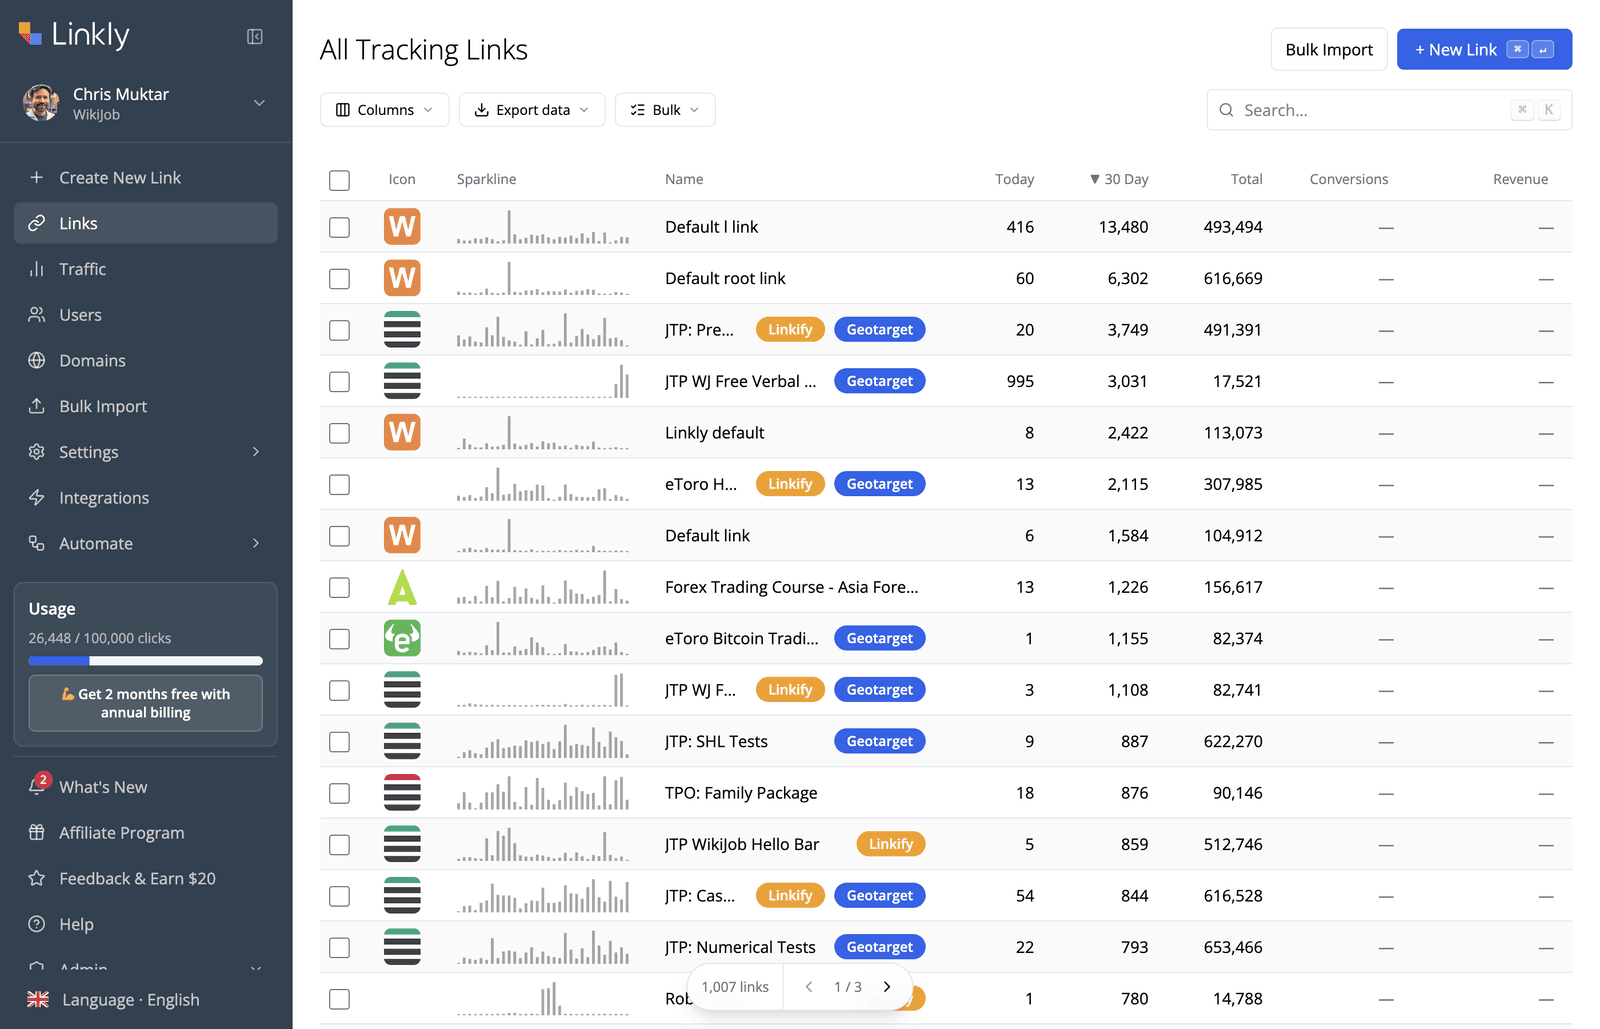The image size is (1600, 1029).
Task: Open Chris Muktar profile avatar
Action: click(41, 103)
